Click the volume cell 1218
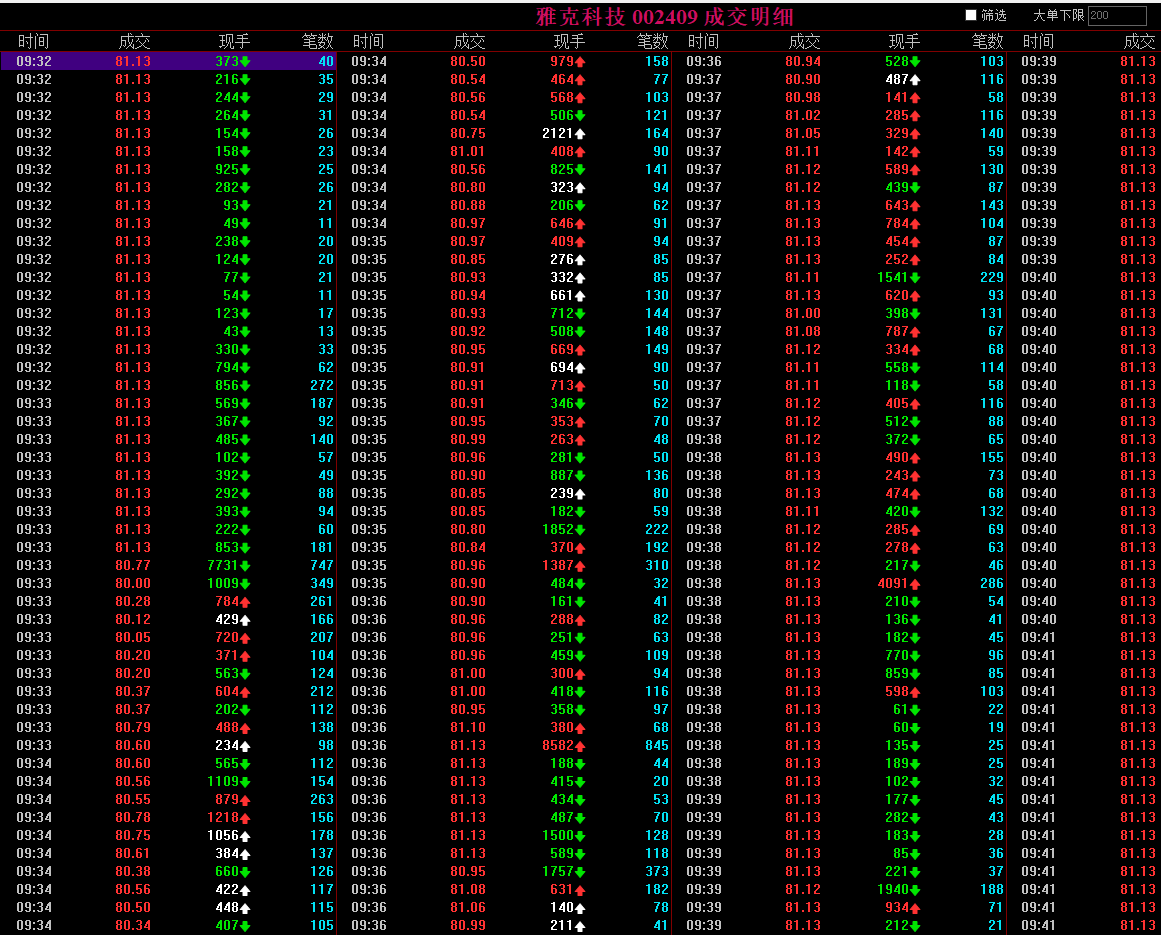1161x935 pixels. point(228,817)
